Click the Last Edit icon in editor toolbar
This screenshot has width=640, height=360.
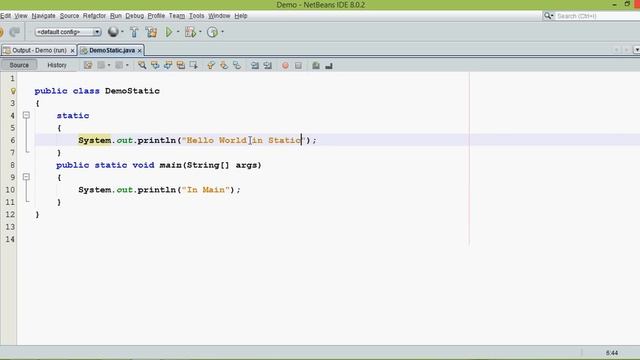pyautogui.click(x=88, y=65)
